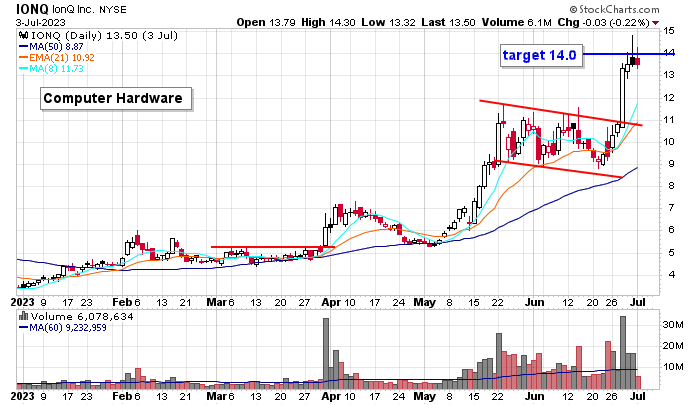Click the 10M label on the volume axis
700x405 pixels.
point(673,367)
